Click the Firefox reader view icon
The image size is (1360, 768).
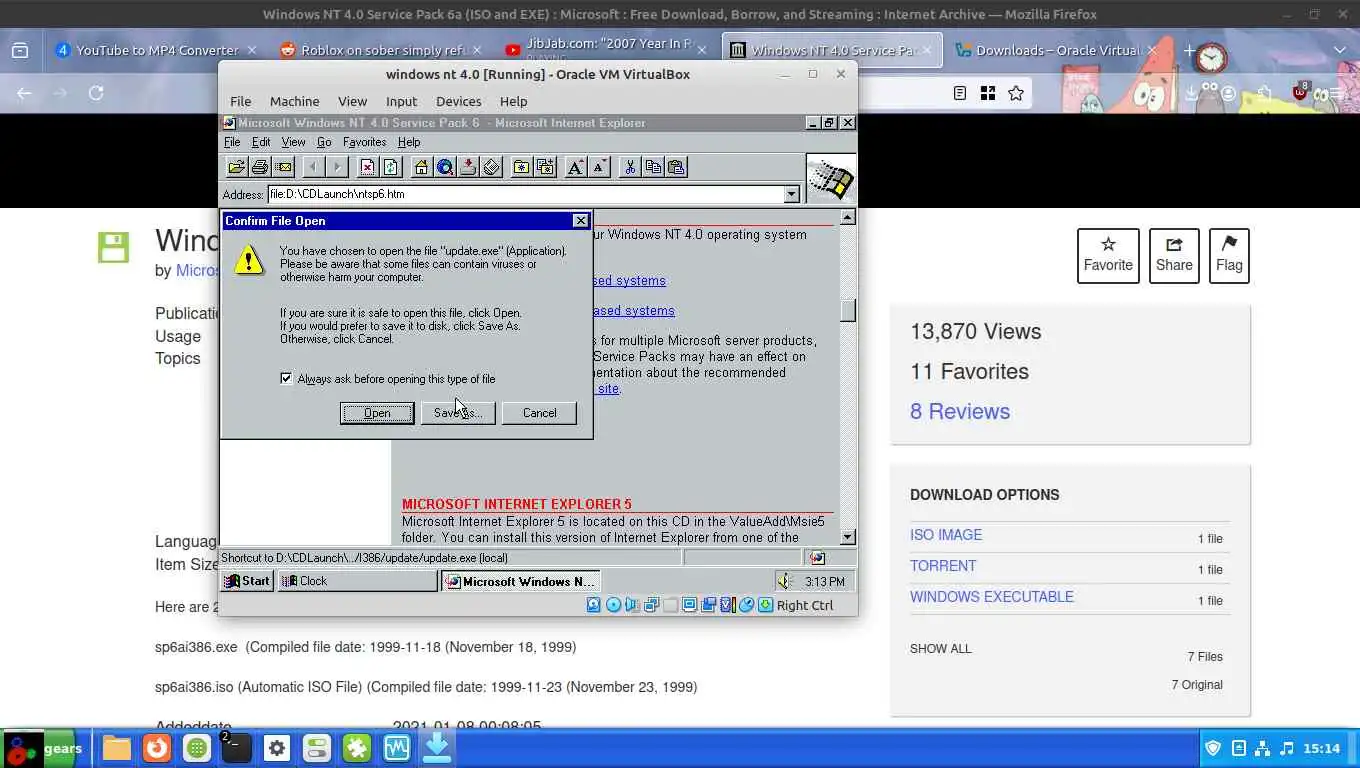[x=960, y=93]
